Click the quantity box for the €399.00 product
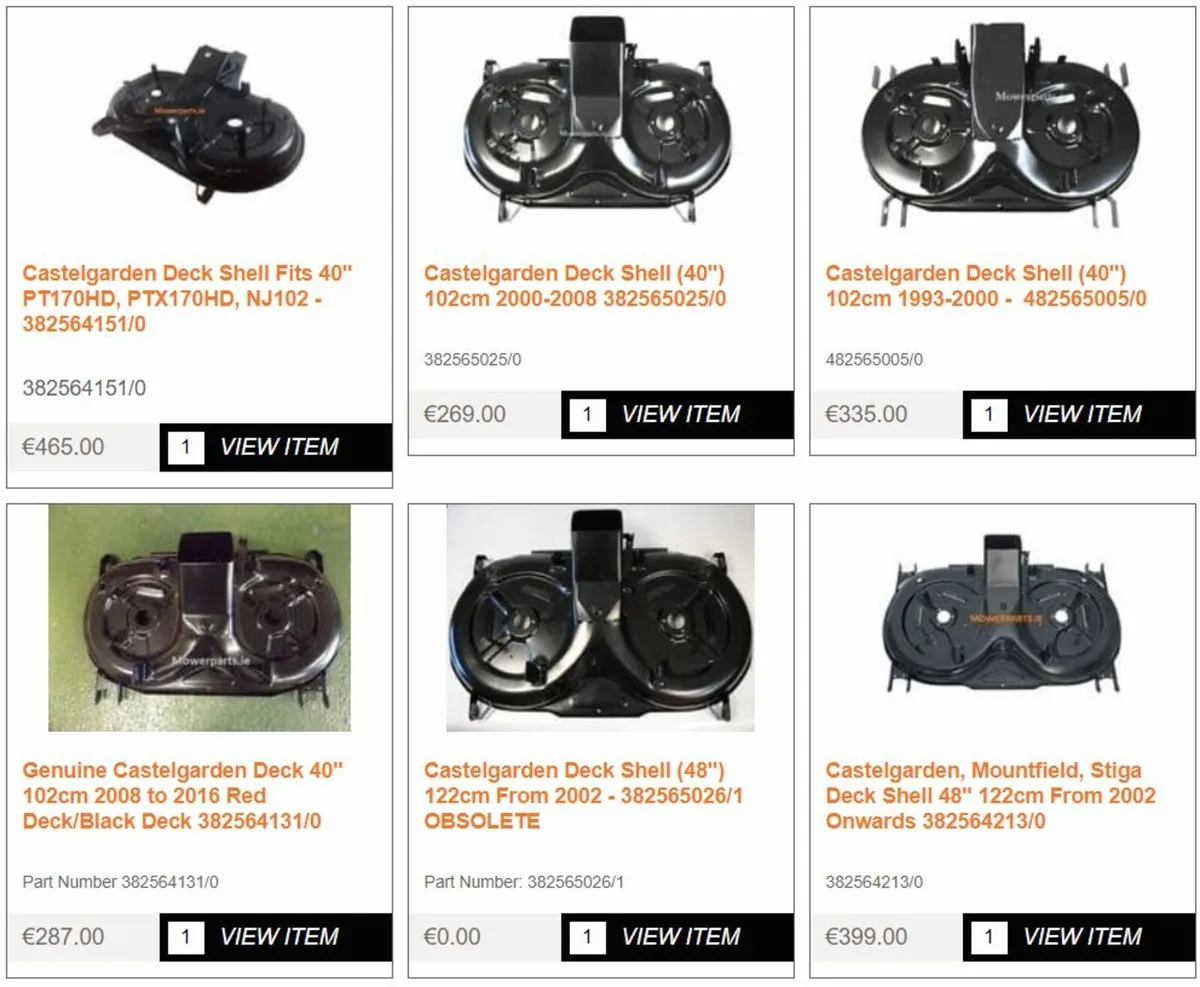Screen dimensions: 1200x987 (x=990, y=937)
